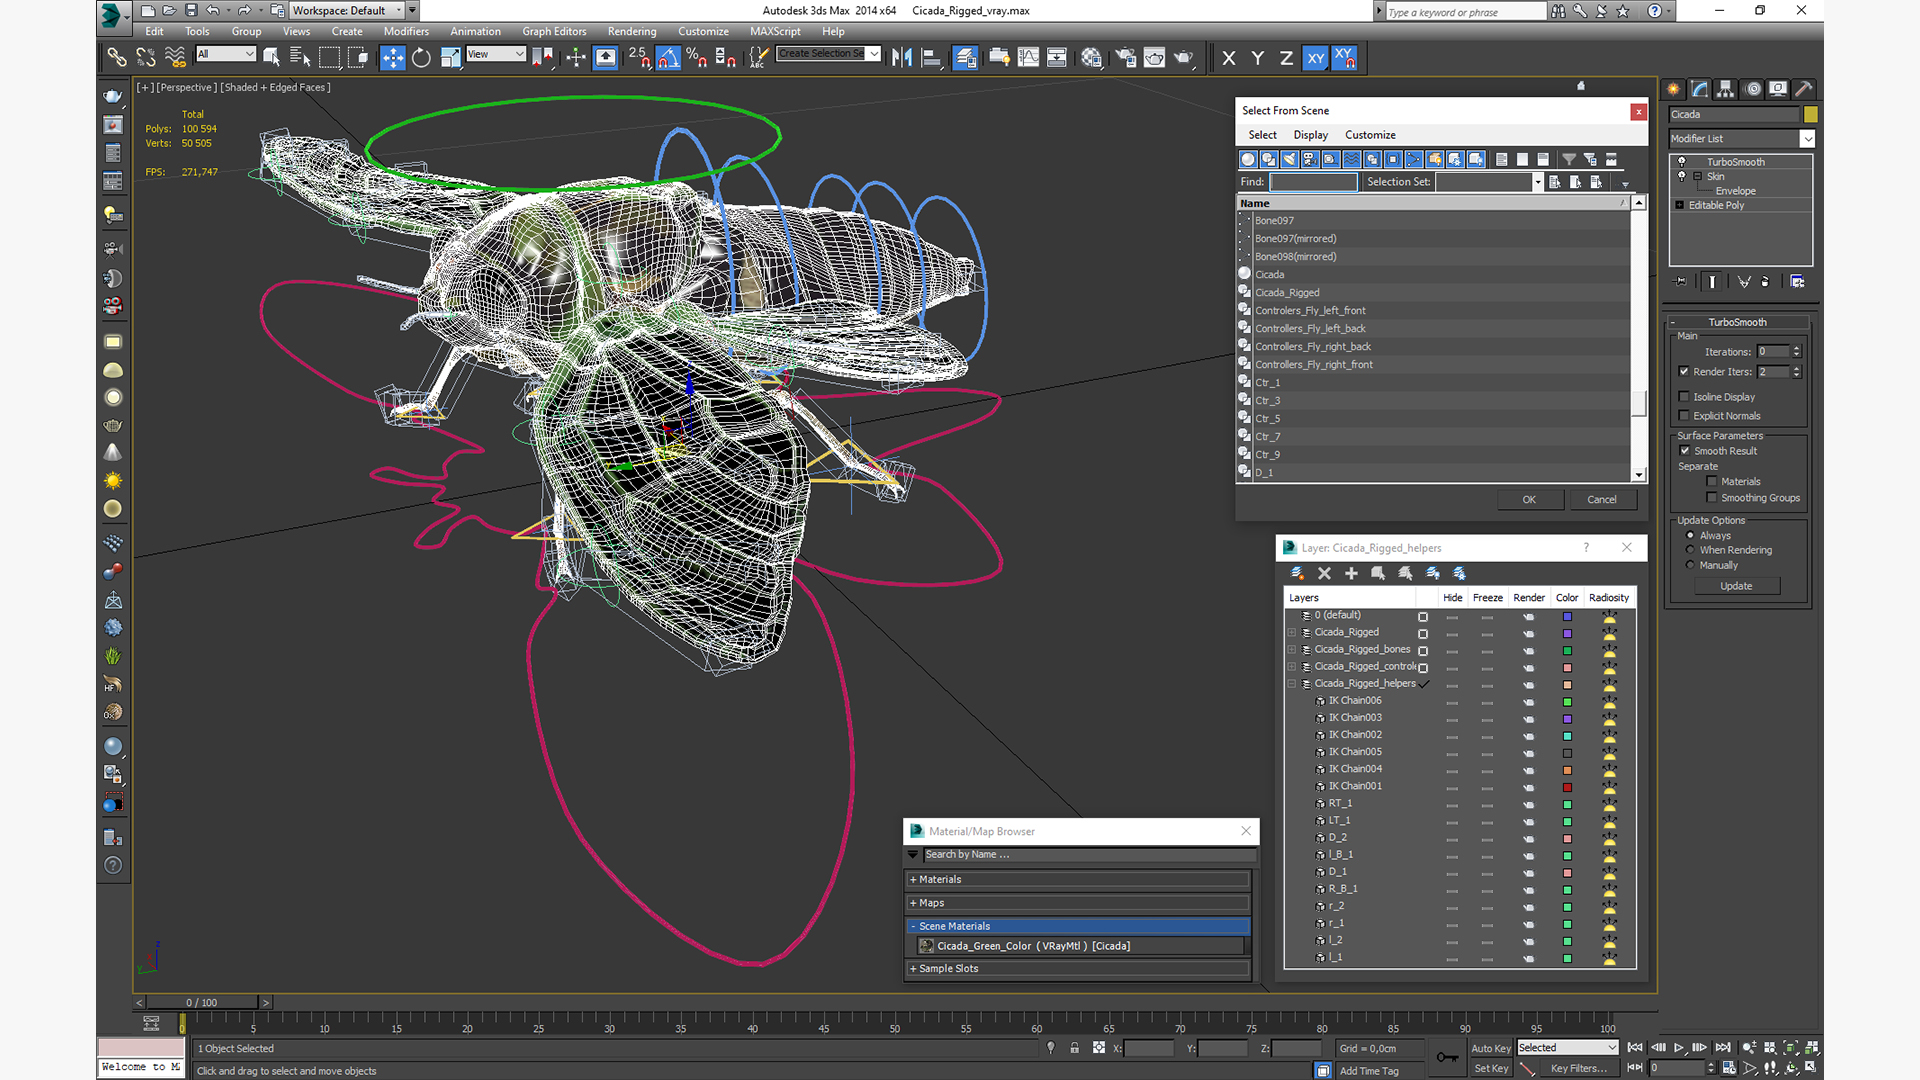
Task: Select the When Rendering update option
Action: 1690,550
